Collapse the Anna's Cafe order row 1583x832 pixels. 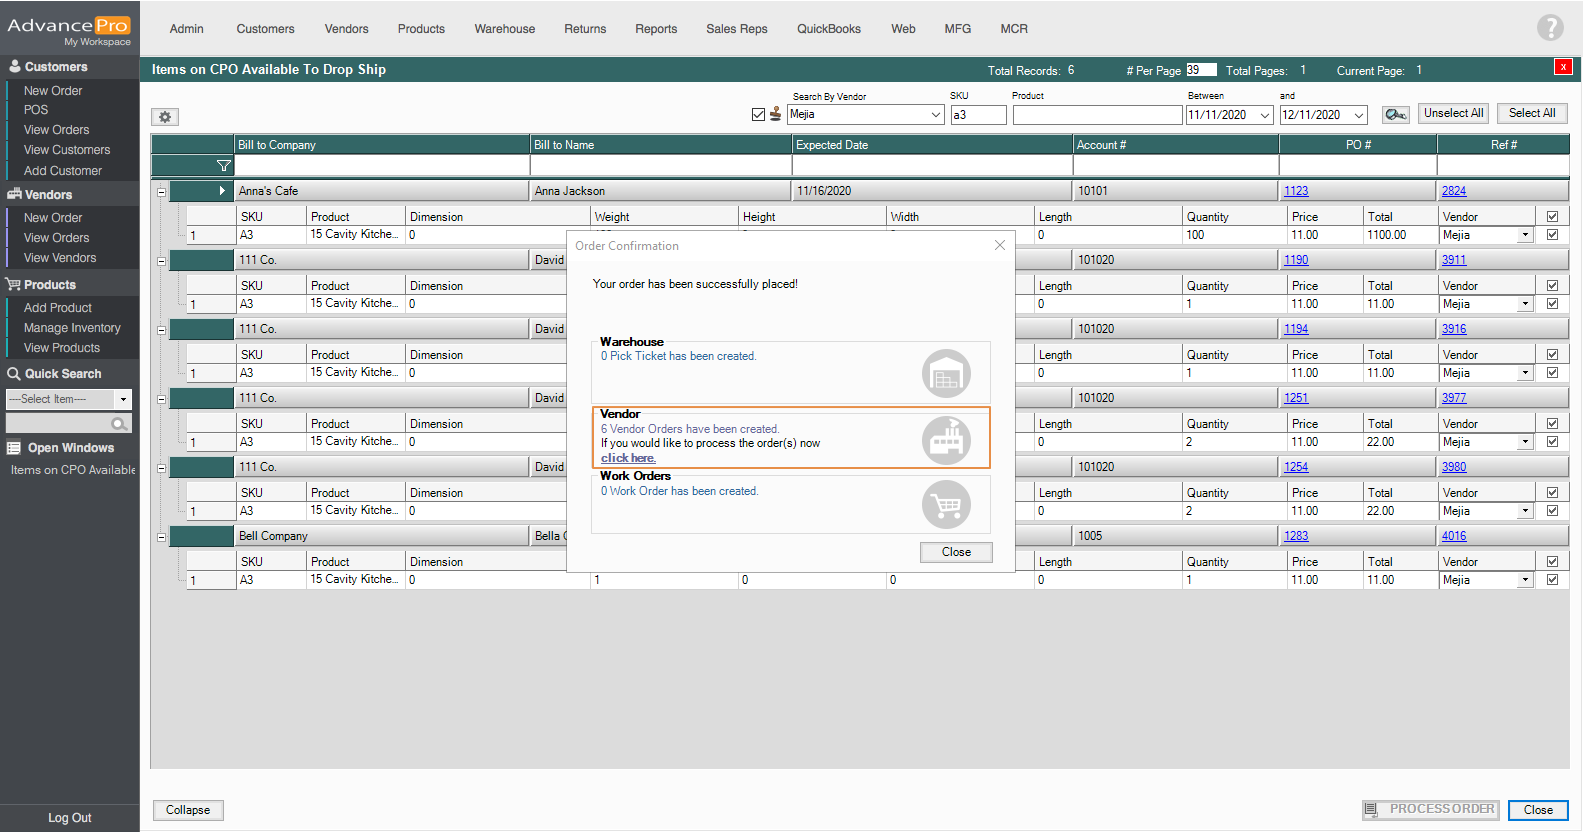coord(161,192)
